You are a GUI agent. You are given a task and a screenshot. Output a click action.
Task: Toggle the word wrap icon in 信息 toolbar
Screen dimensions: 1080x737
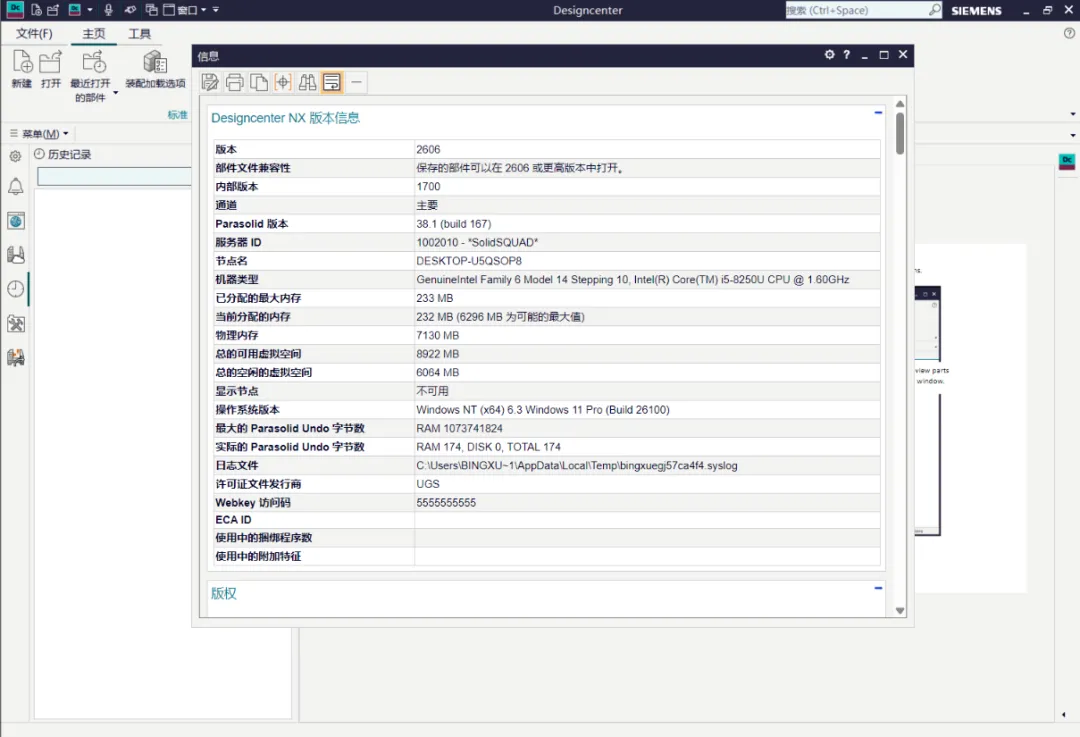tap(332, 83)
